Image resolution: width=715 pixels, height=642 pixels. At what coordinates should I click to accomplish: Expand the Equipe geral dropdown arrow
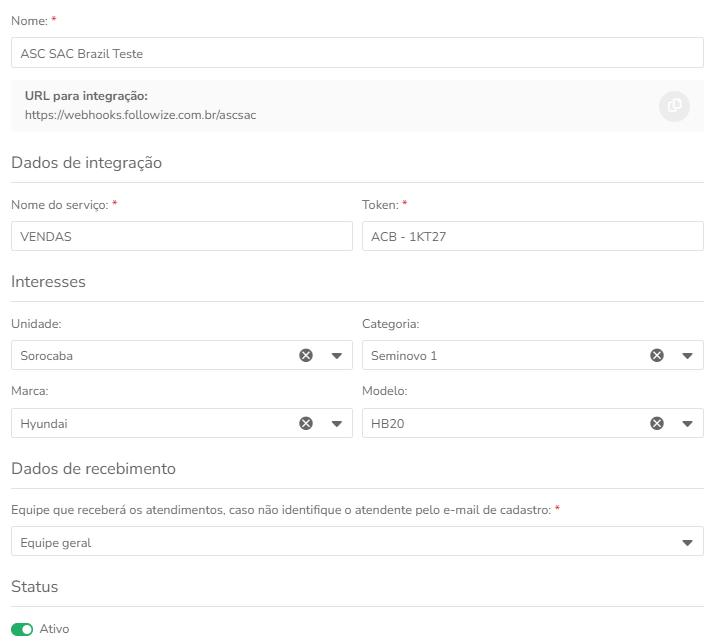(x=687, y=543)
